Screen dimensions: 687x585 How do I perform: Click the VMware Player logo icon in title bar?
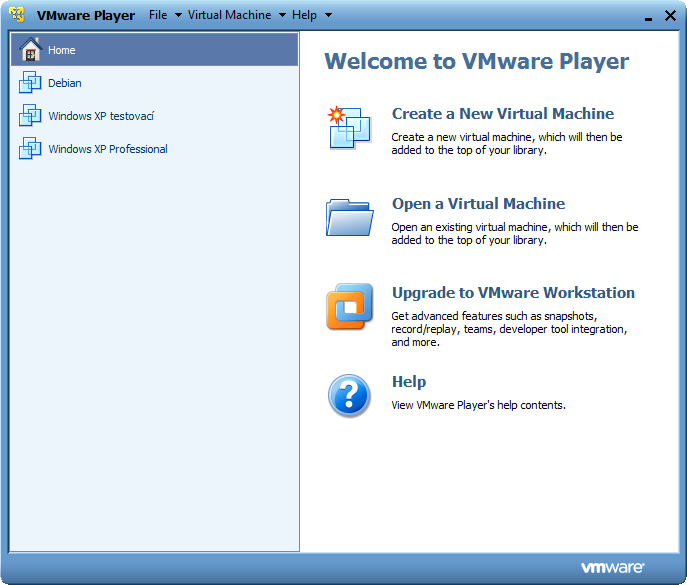pos(17,14)
